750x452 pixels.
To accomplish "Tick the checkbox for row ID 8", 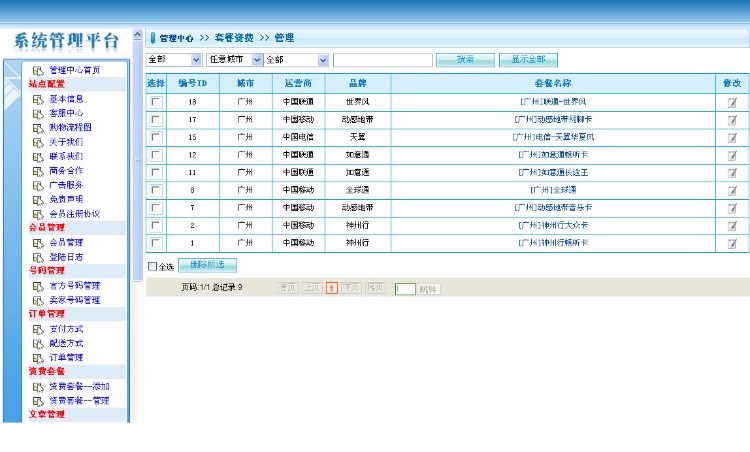I will point(156,190).
